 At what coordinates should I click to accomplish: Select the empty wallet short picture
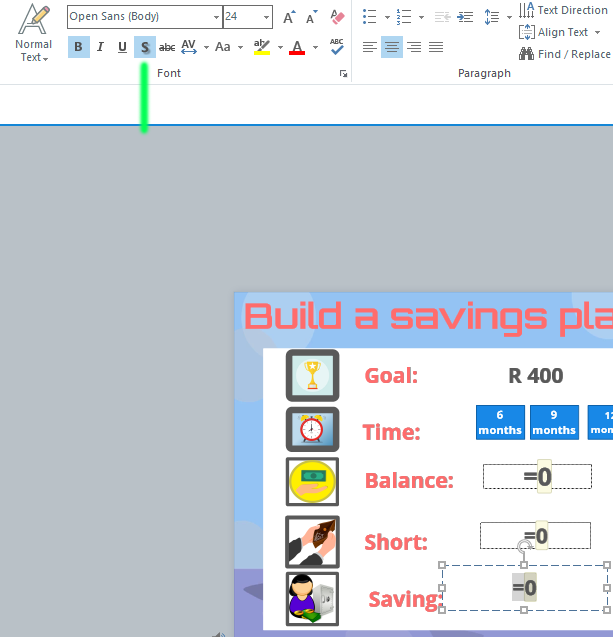coord(312,542)
